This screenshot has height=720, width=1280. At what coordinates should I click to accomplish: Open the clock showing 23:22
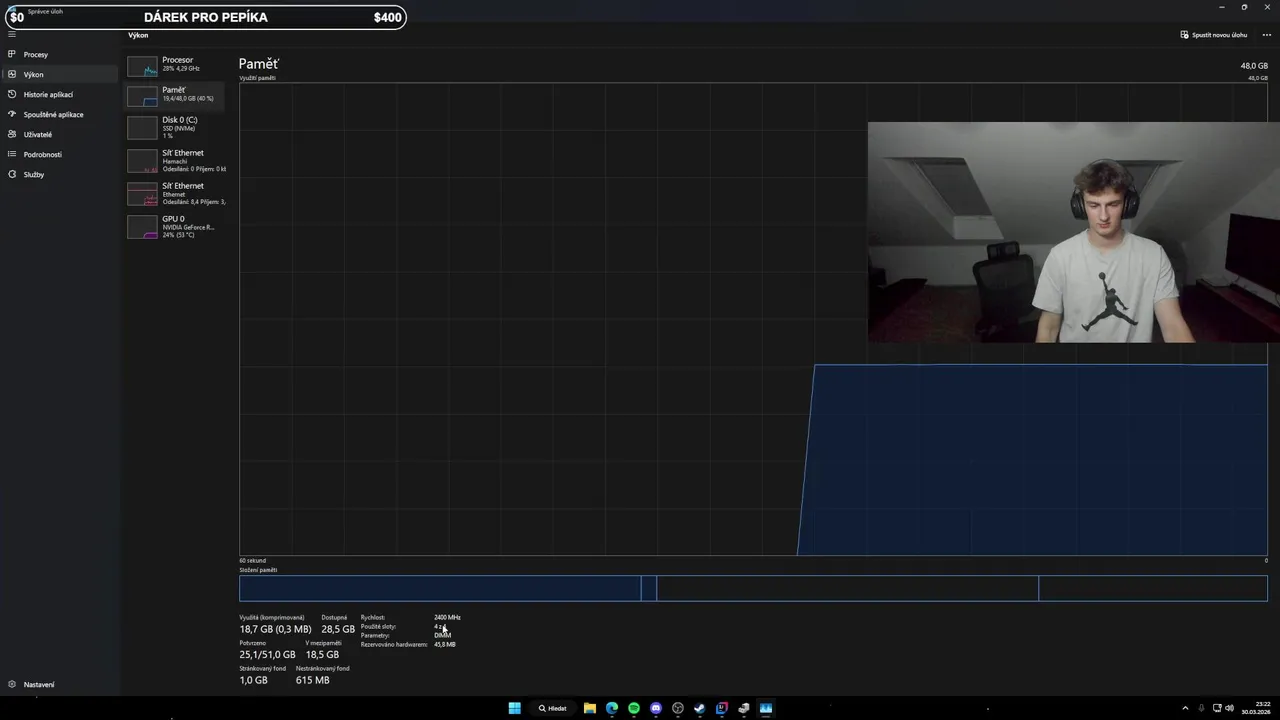tap(1258, 708)
